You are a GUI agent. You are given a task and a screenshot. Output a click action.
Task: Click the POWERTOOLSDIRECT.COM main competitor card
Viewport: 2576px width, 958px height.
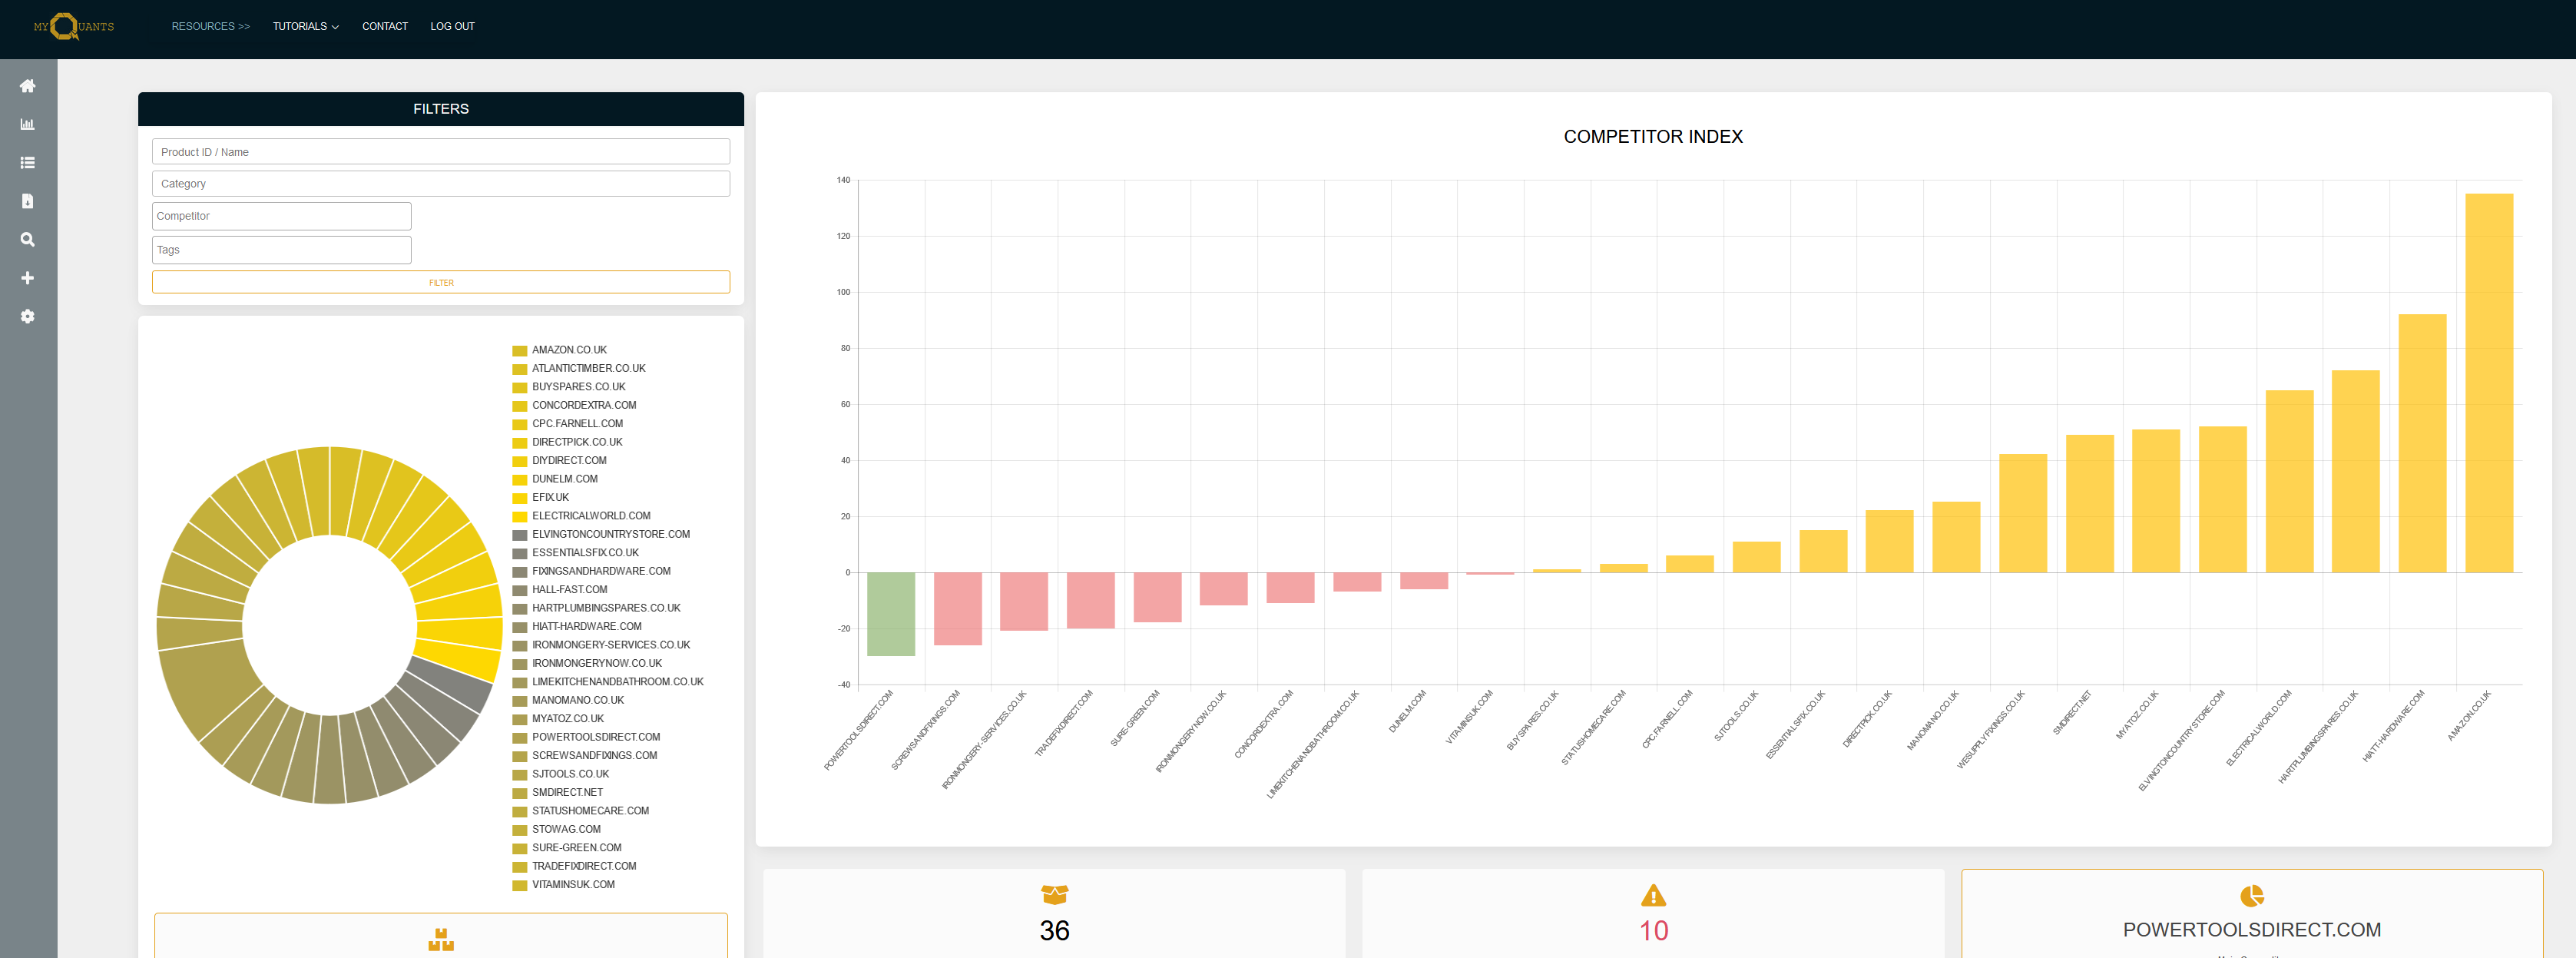click(2252, 914)
